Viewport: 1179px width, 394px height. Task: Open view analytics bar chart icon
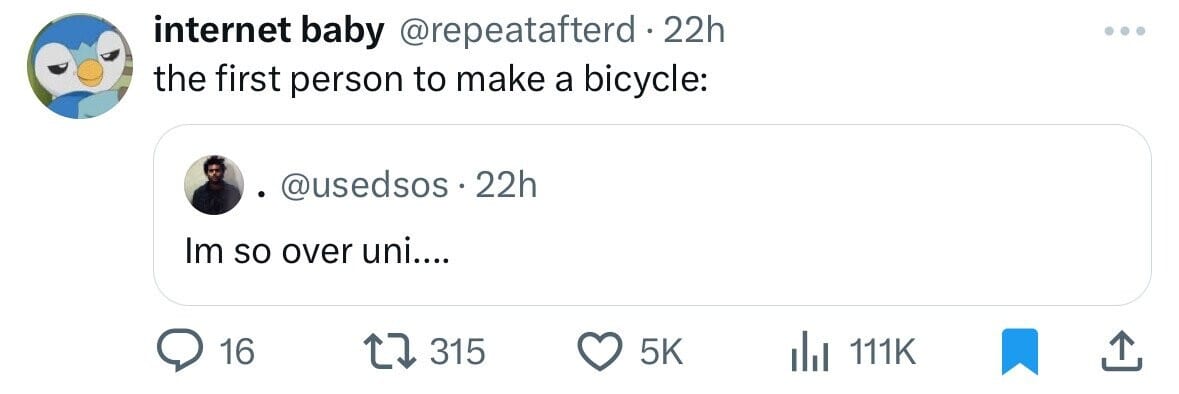[x=810, y=352]
